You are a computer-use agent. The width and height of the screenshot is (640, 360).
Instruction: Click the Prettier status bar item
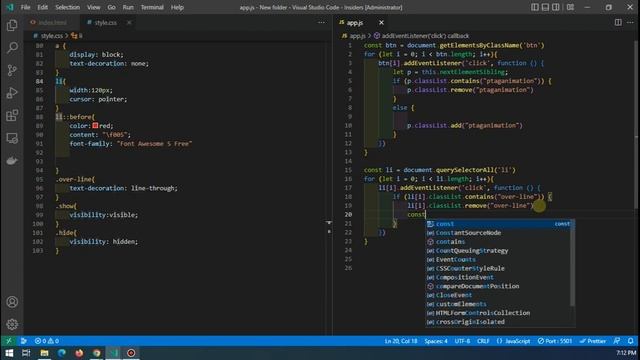tap(593, 341)
